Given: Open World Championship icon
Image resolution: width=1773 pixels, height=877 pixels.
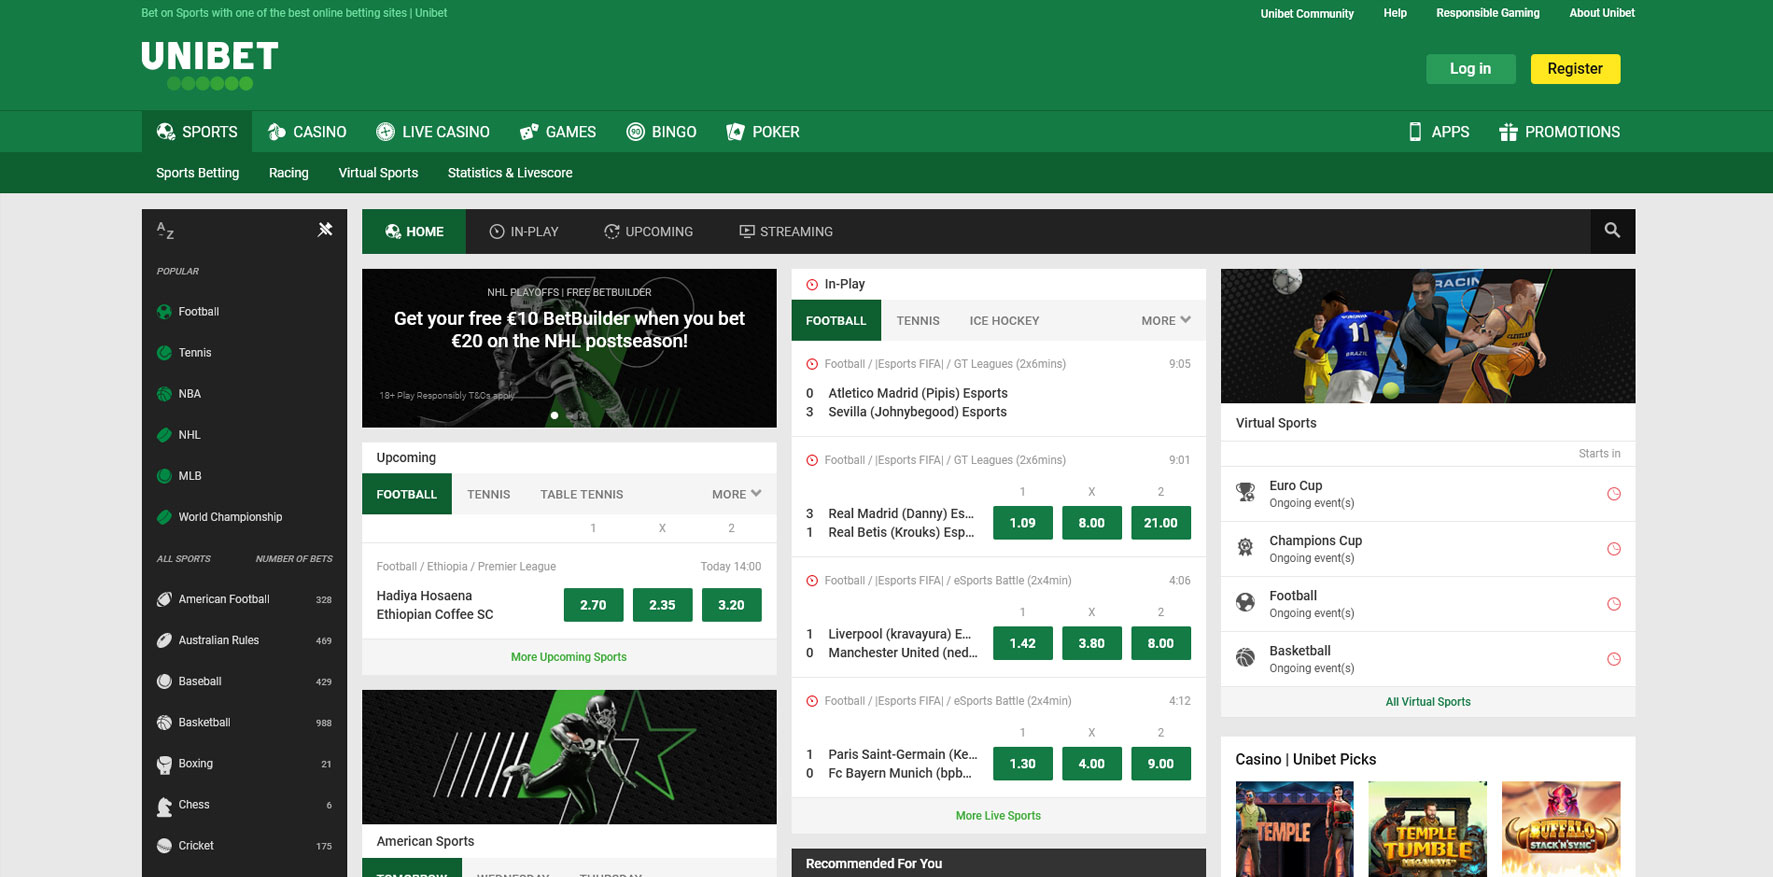Looking at the screenshot, I should tap(164, 517).
